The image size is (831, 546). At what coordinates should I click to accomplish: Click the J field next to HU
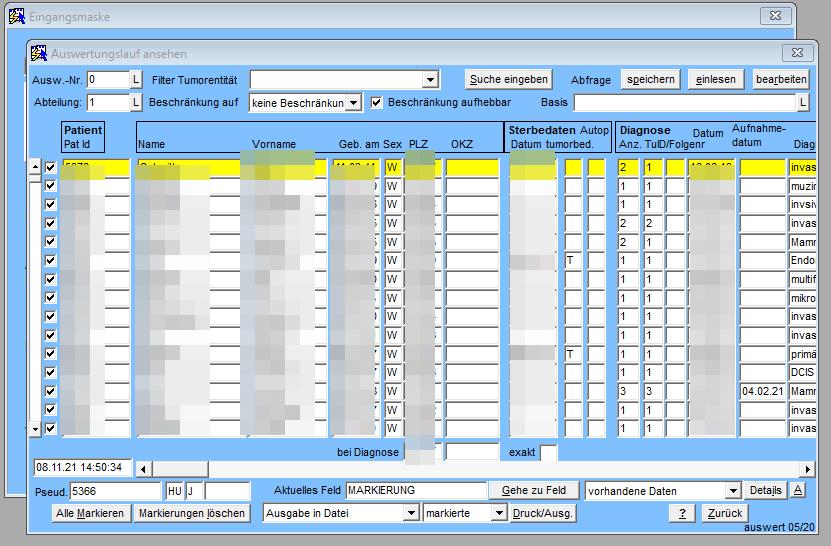click(x=193, y=491)
